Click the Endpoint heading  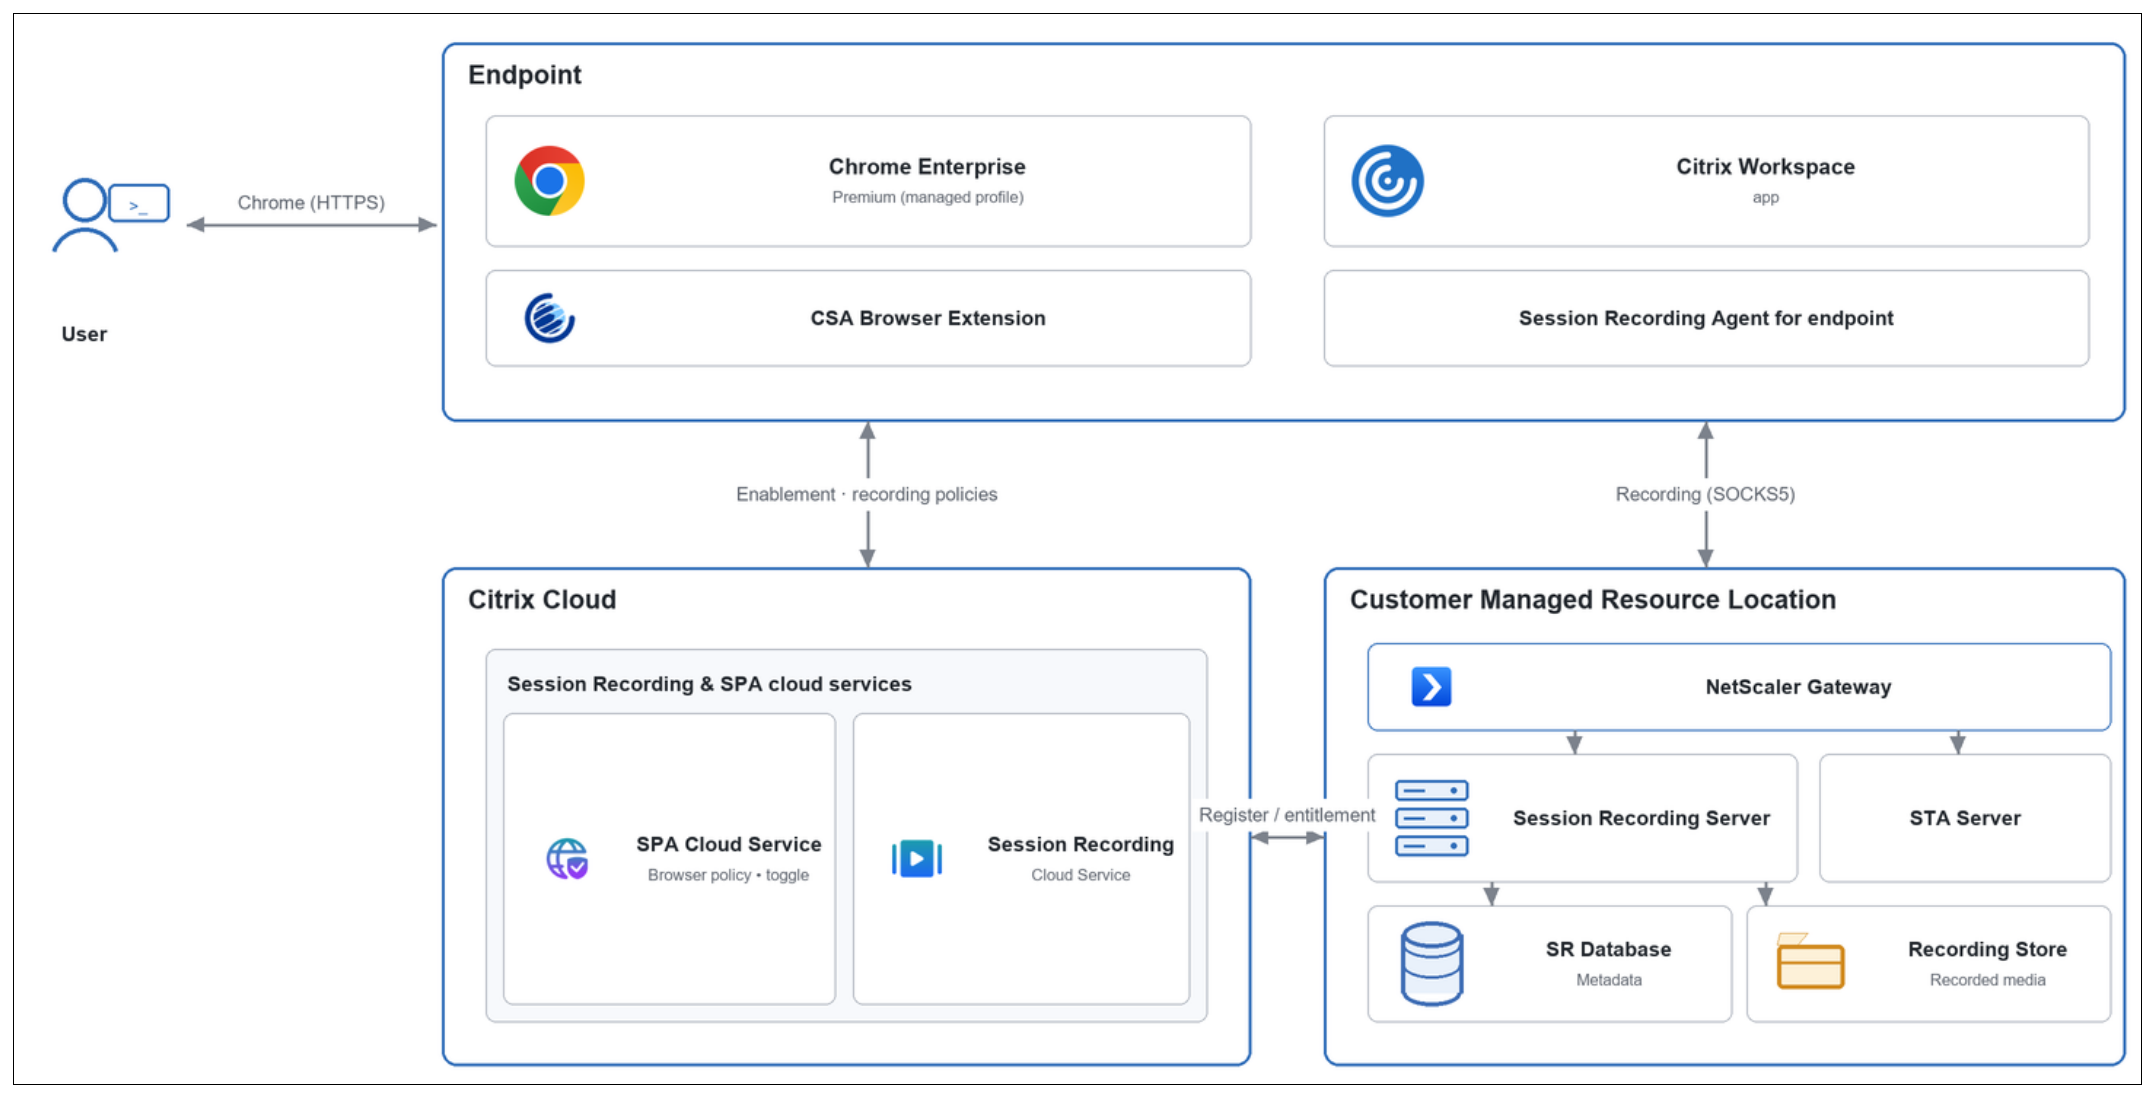tap(525, 75)
